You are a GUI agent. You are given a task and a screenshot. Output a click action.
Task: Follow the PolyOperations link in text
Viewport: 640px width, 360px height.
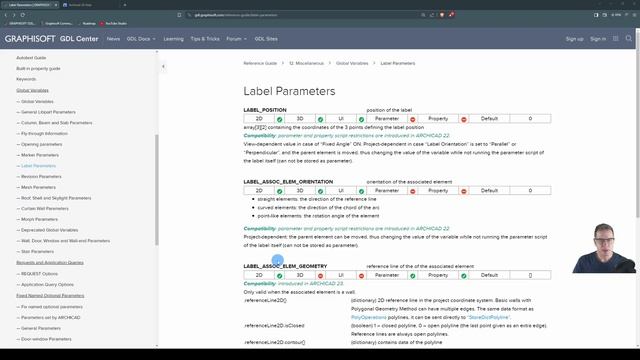[x=369, y=317]
